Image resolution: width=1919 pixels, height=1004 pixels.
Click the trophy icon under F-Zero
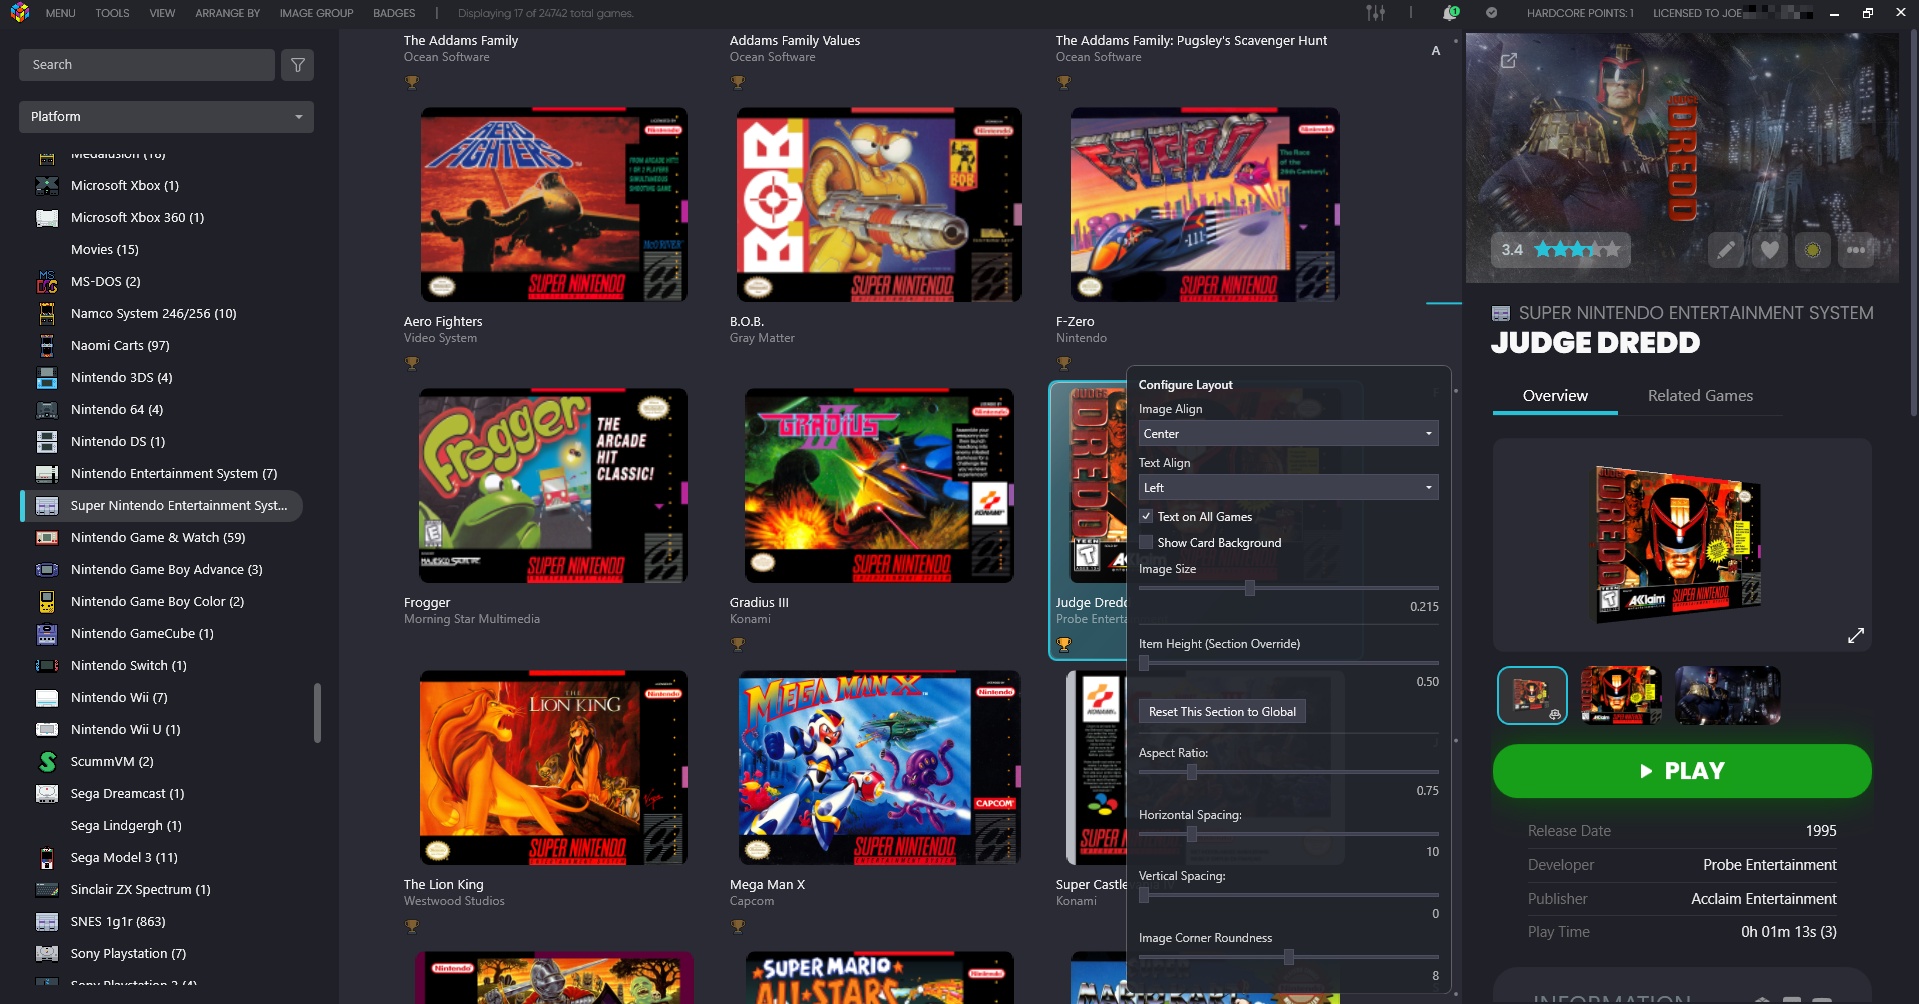(x=1064, y=364)
